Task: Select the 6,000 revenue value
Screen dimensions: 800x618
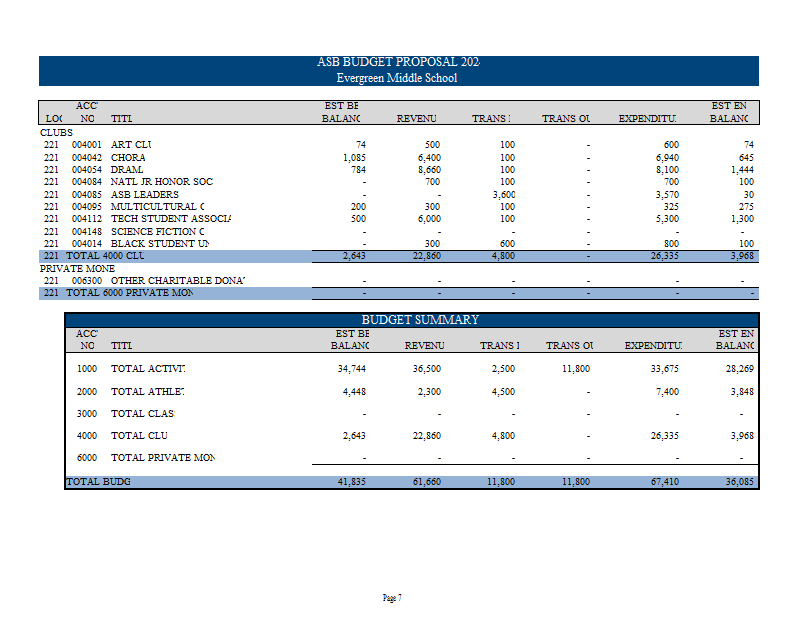Action: [429, 218]
